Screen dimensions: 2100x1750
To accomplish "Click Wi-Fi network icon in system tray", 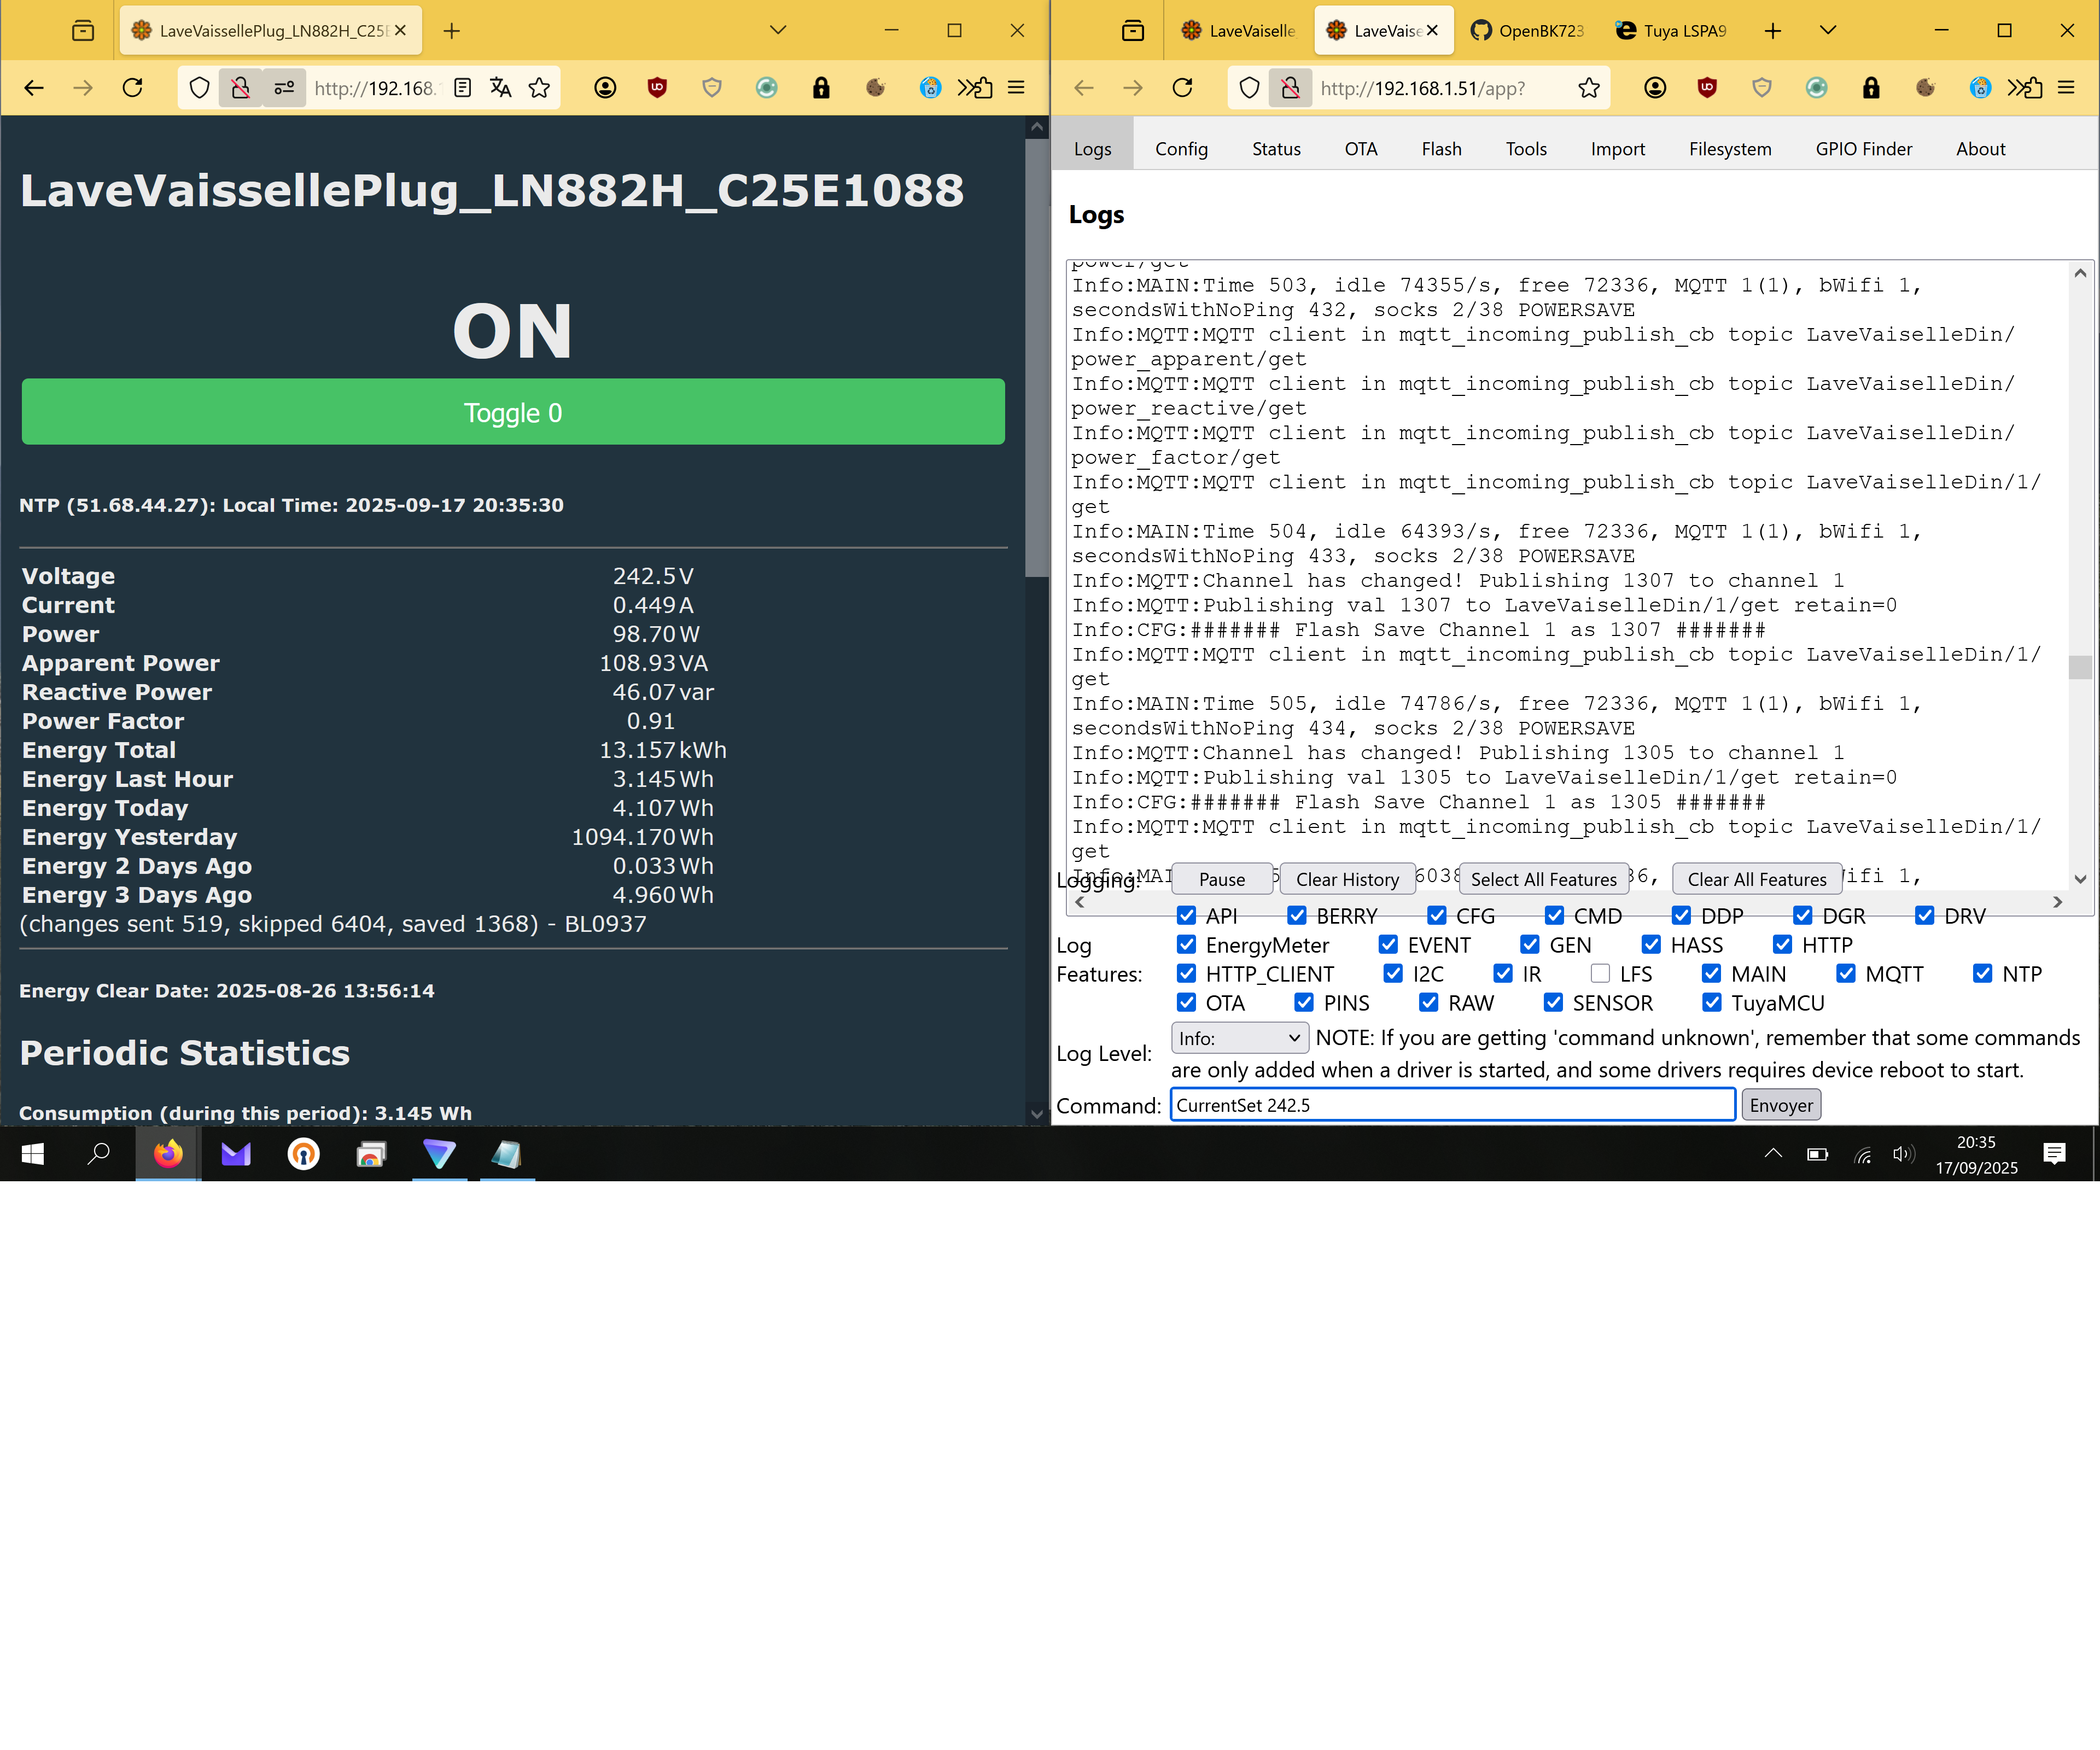I will 1862,1155.
